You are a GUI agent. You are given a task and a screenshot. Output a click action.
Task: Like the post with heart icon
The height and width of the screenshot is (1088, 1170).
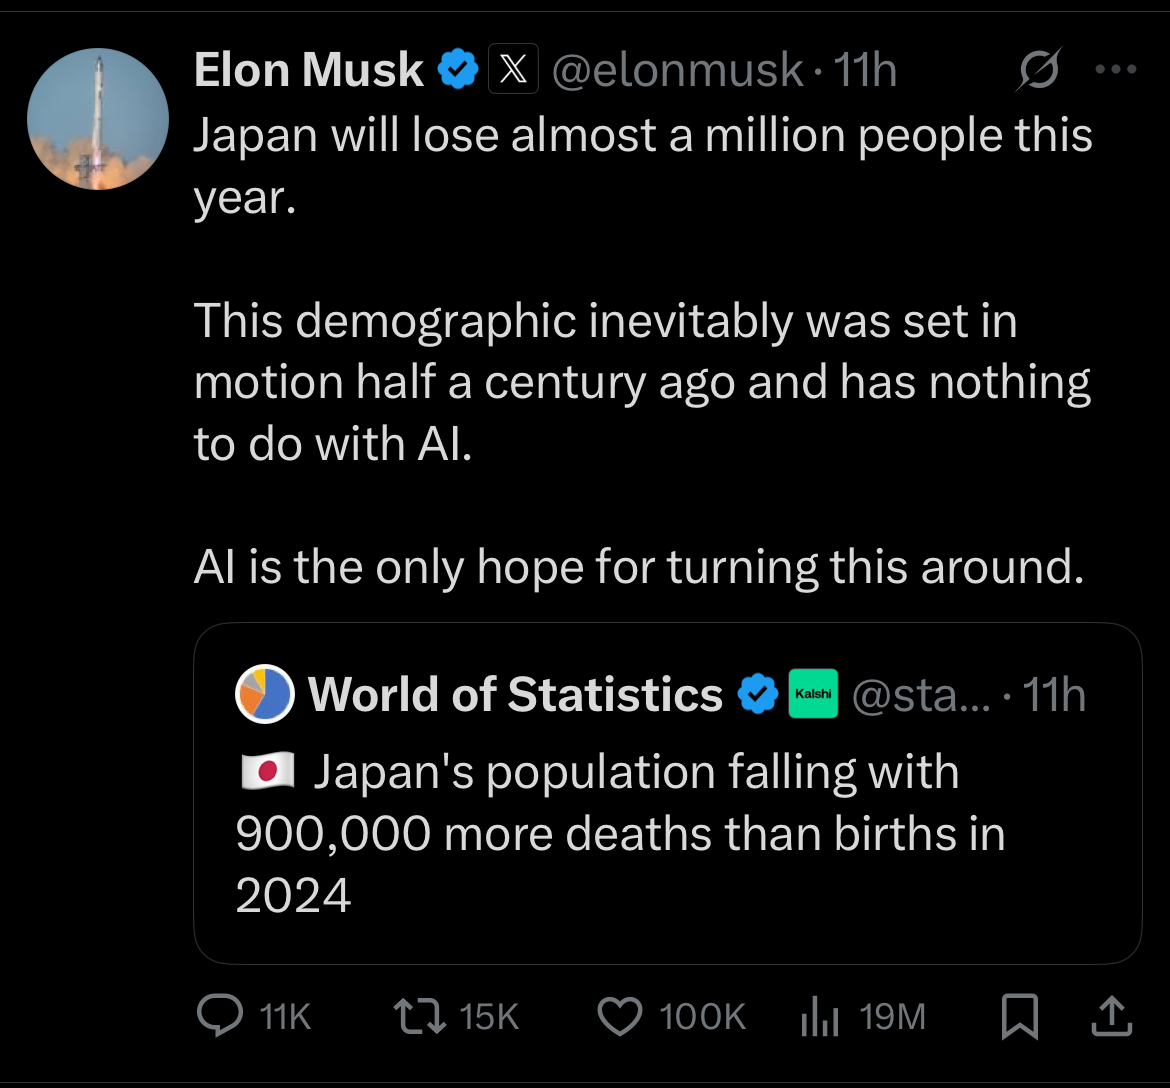point(619,1016)
